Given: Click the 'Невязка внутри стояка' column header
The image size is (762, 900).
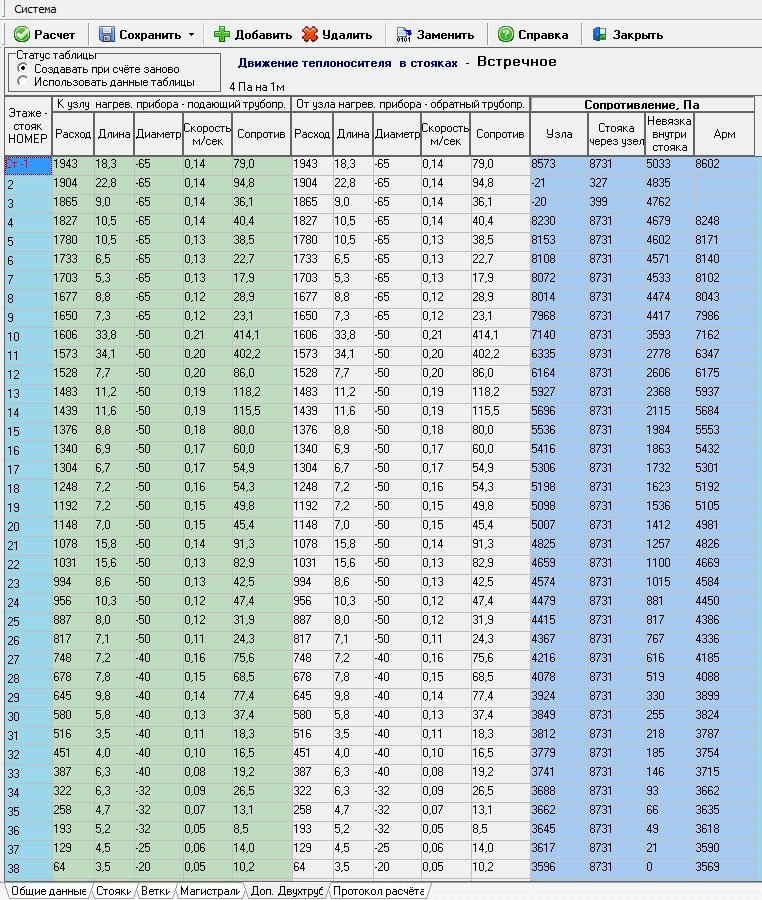Looking at the screenshot, I should point(670,133).
